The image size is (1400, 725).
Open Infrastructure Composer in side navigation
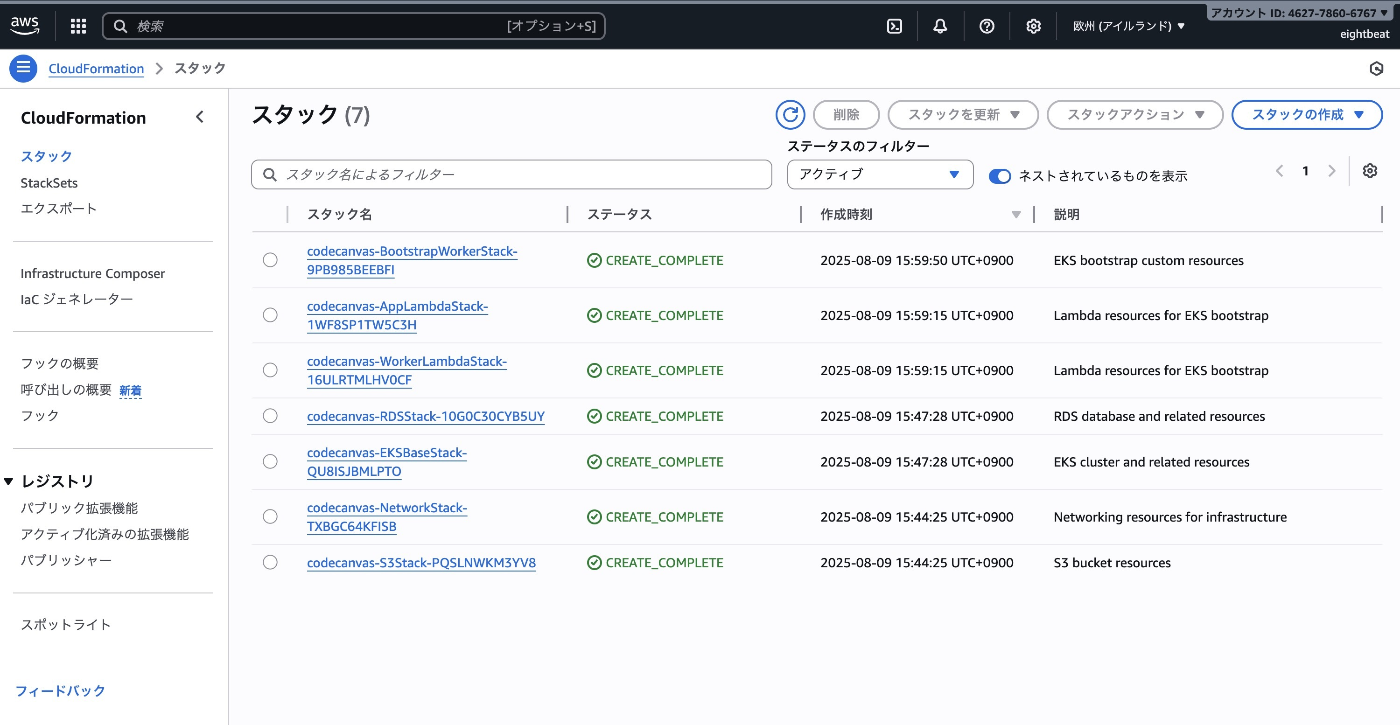point(93,274)
